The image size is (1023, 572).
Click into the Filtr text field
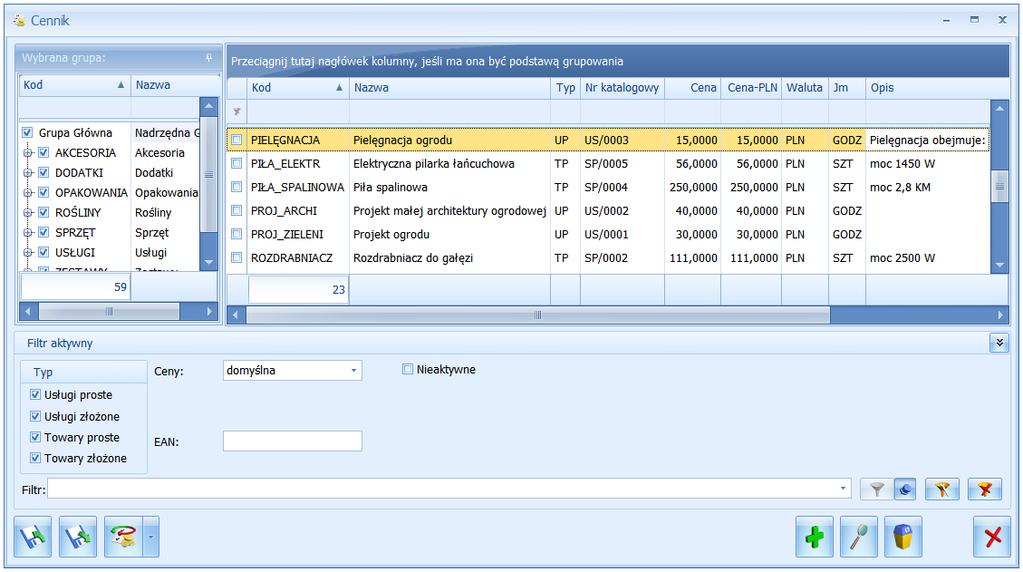[x=442, y=489]
